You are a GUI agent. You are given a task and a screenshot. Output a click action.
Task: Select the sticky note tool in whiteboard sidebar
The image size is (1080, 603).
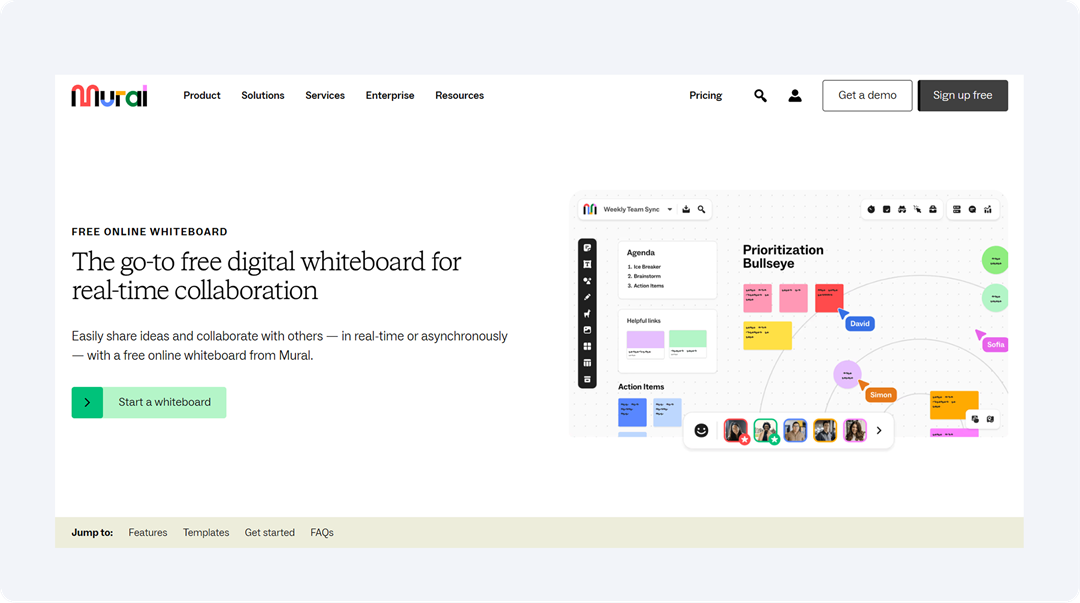pyautogui.click(x=588, y=248)
